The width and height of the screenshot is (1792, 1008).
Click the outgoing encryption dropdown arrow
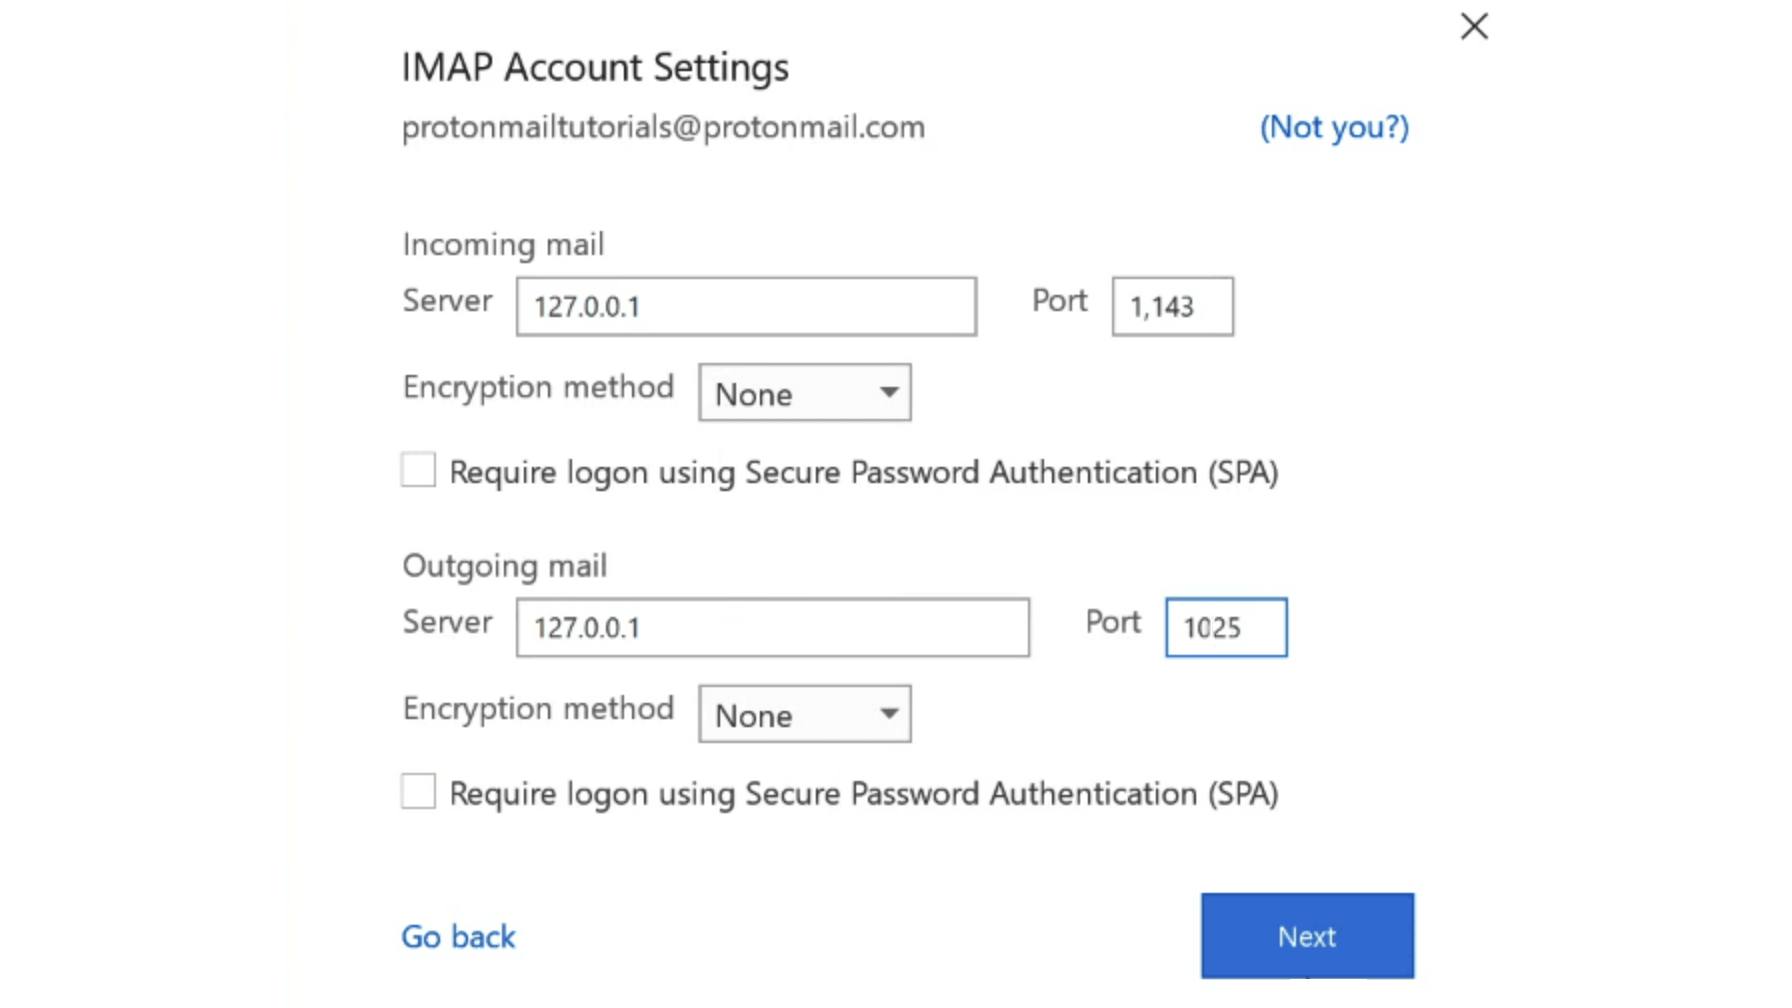pyautogui.click(x=889, y=714)
